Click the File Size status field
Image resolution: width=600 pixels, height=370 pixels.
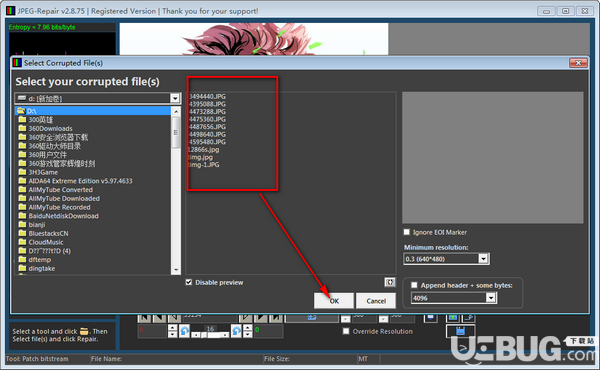pyautogui.click(x=310, y=359)
